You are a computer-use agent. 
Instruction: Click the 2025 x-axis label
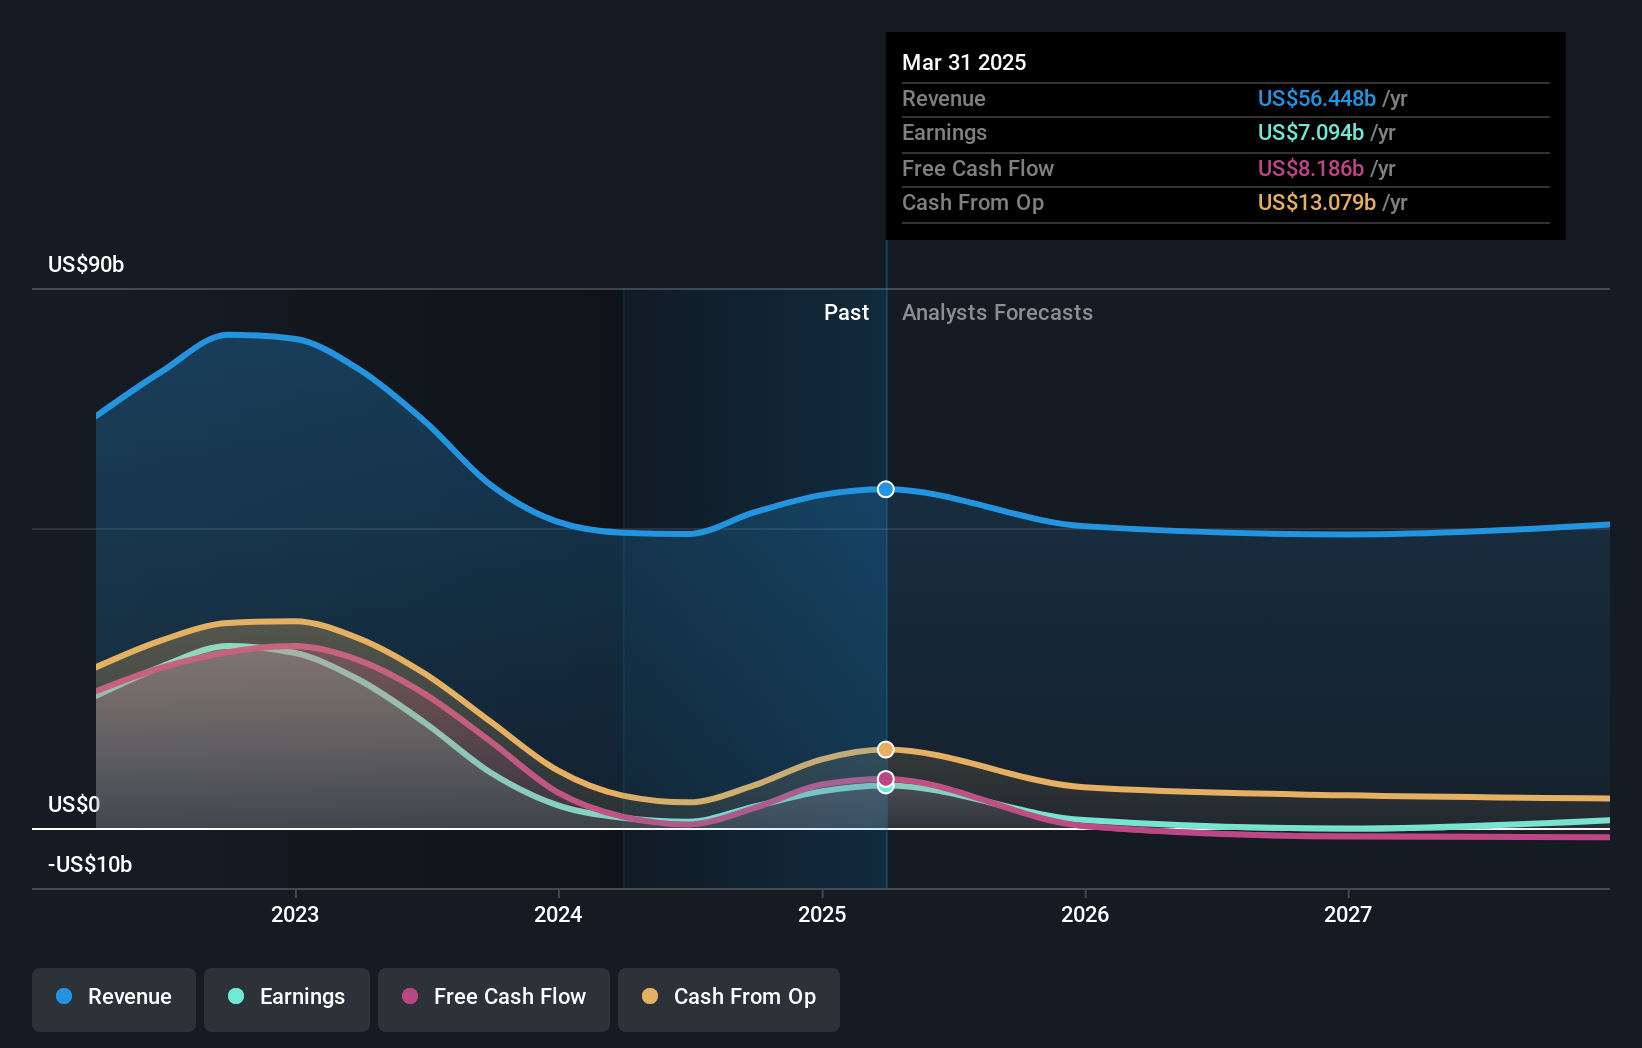click(x=822, y=914)
